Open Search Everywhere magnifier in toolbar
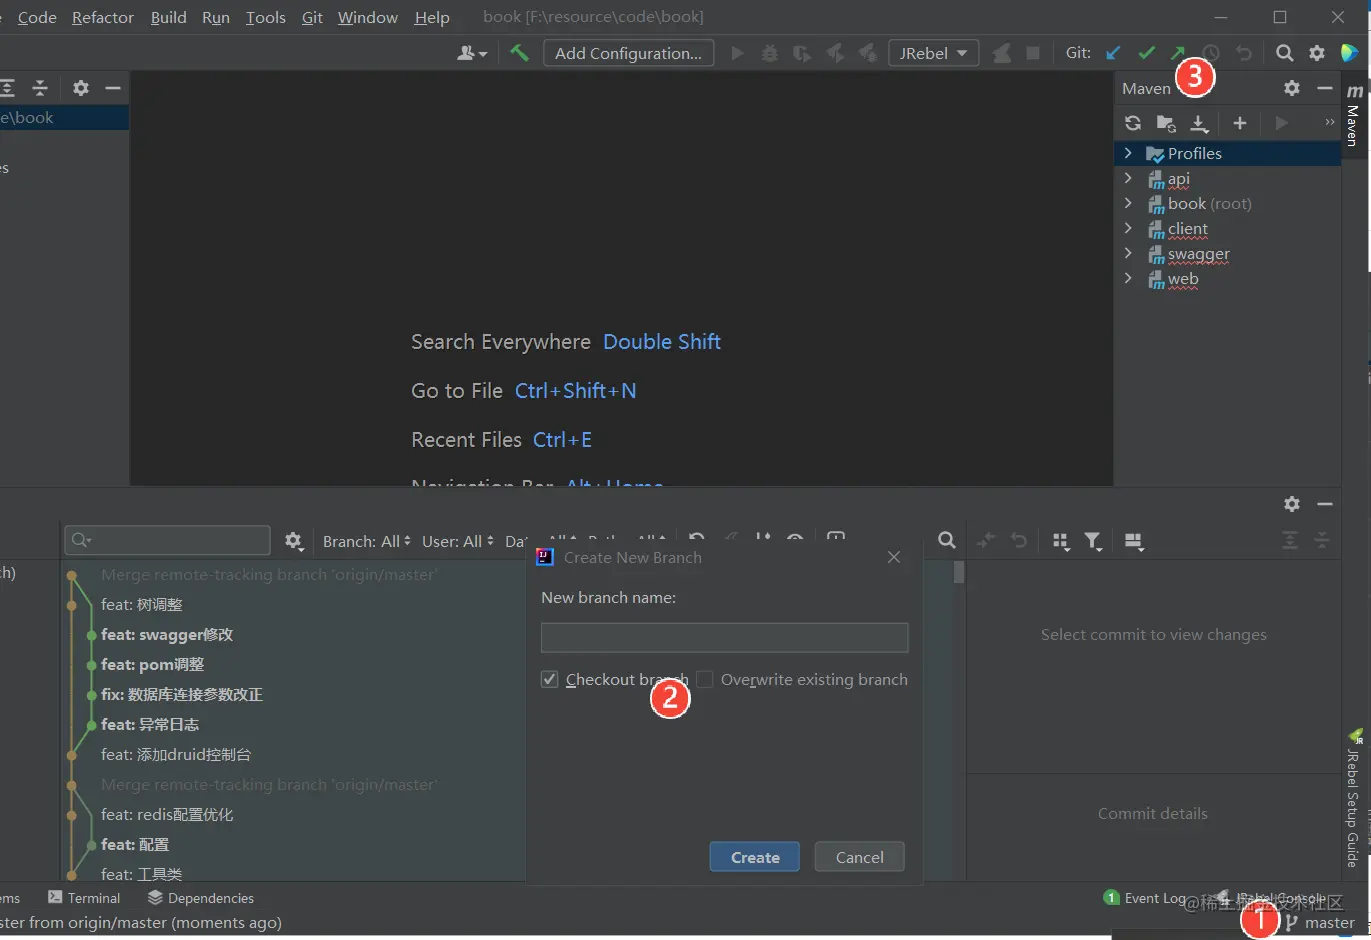Viewport: 1371px width, 940px height. pyautogui.click(x=1285, y=53)
